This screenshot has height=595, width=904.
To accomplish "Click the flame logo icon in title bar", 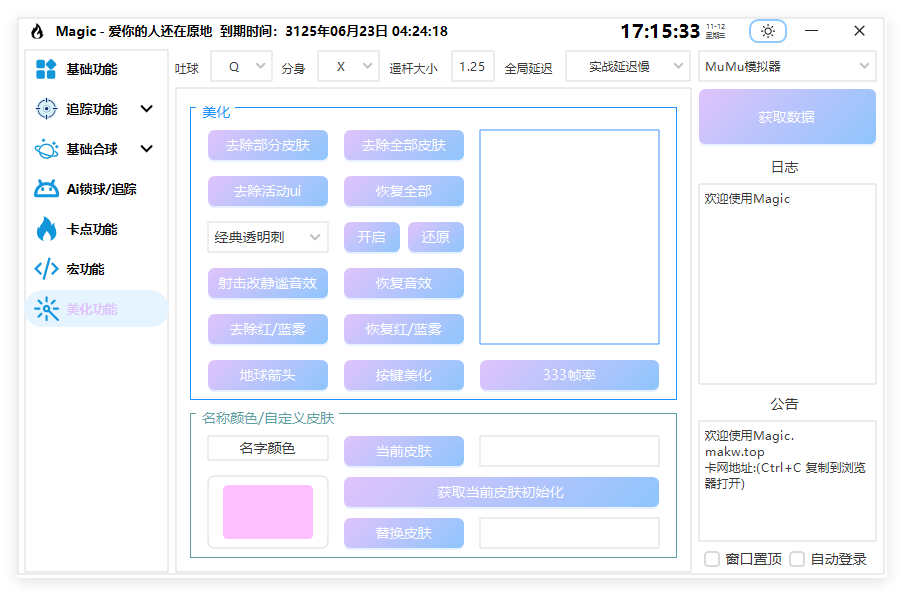I will click(x=37, y=31).
